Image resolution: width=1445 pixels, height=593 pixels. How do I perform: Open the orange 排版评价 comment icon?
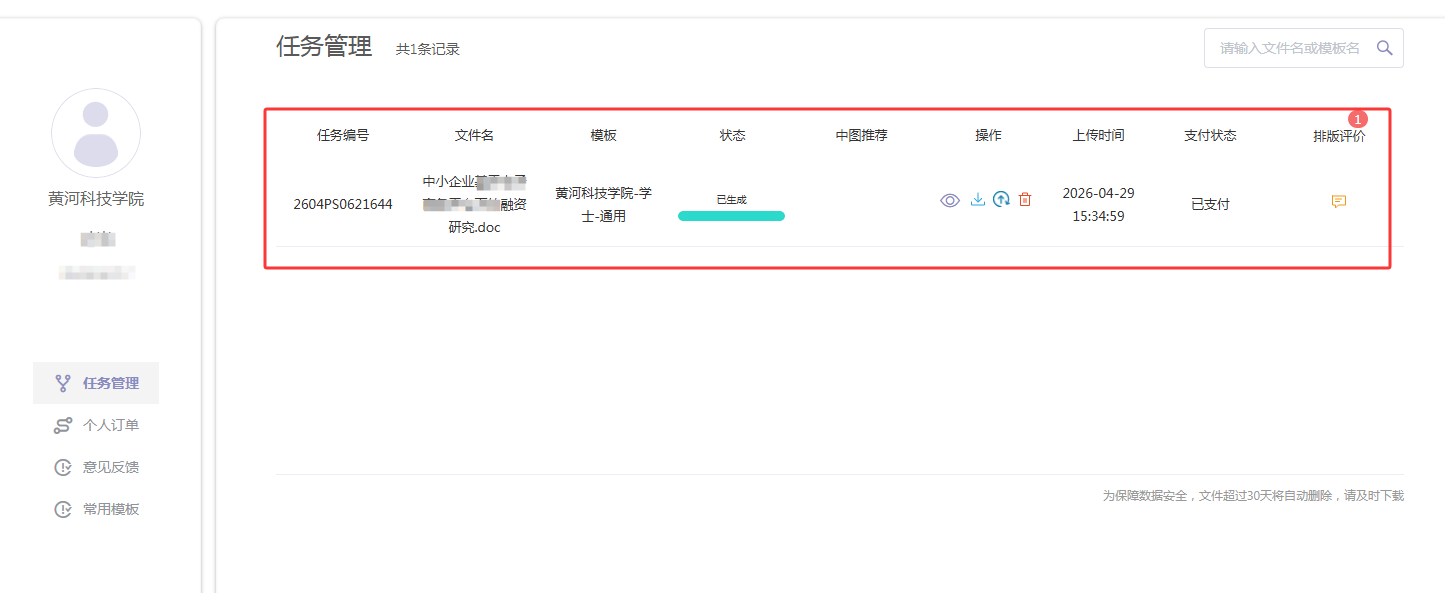point(1339,201)
